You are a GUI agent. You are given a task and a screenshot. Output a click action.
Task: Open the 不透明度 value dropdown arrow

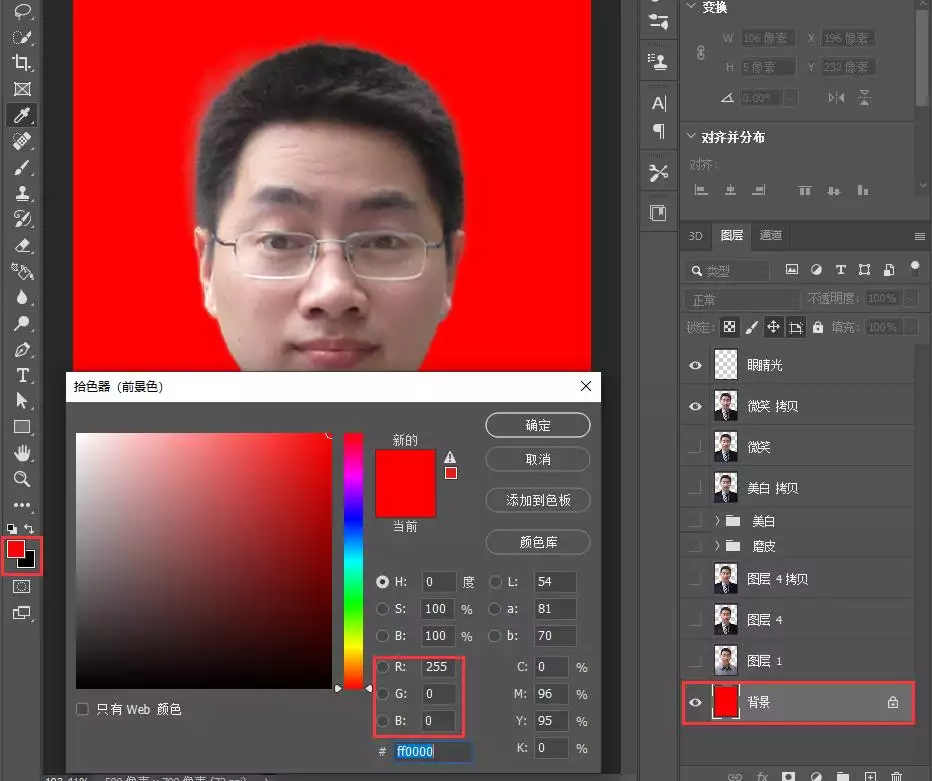tap(910, 298)
